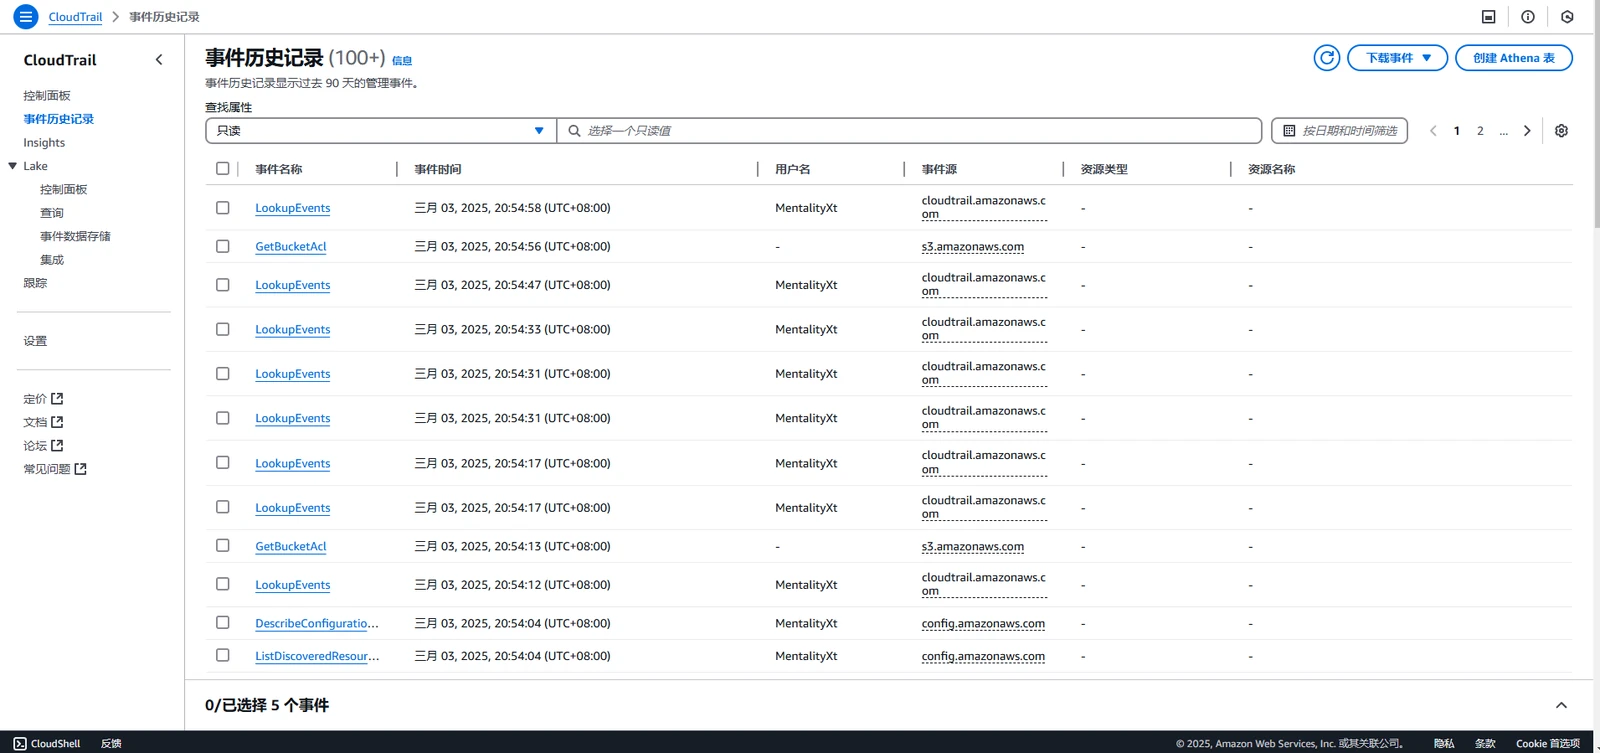
Task: Open 反馈 in the footer
Action: [111, 743]
